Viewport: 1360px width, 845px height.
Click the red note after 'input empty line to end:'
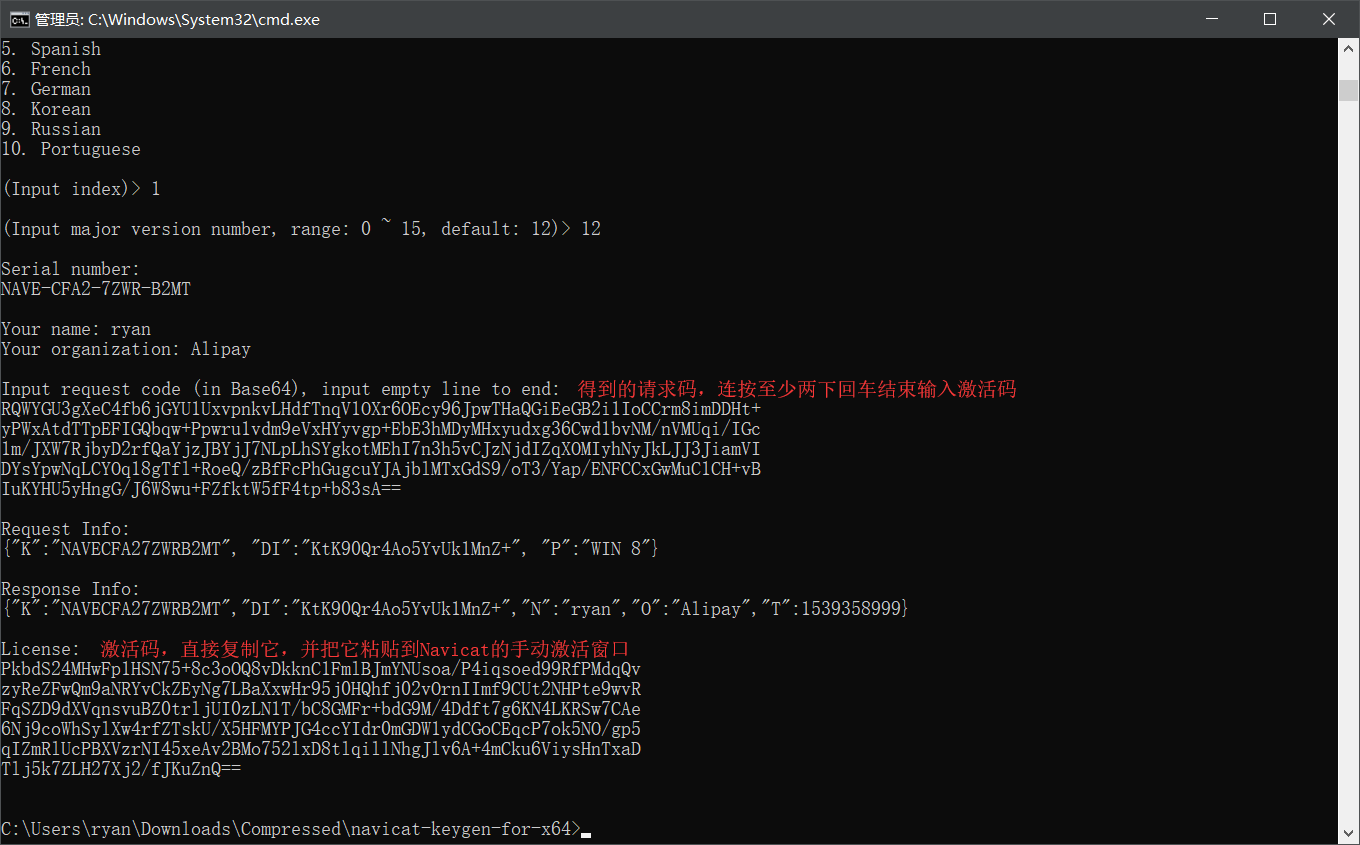pyautogui.click(x=797, y=389)
